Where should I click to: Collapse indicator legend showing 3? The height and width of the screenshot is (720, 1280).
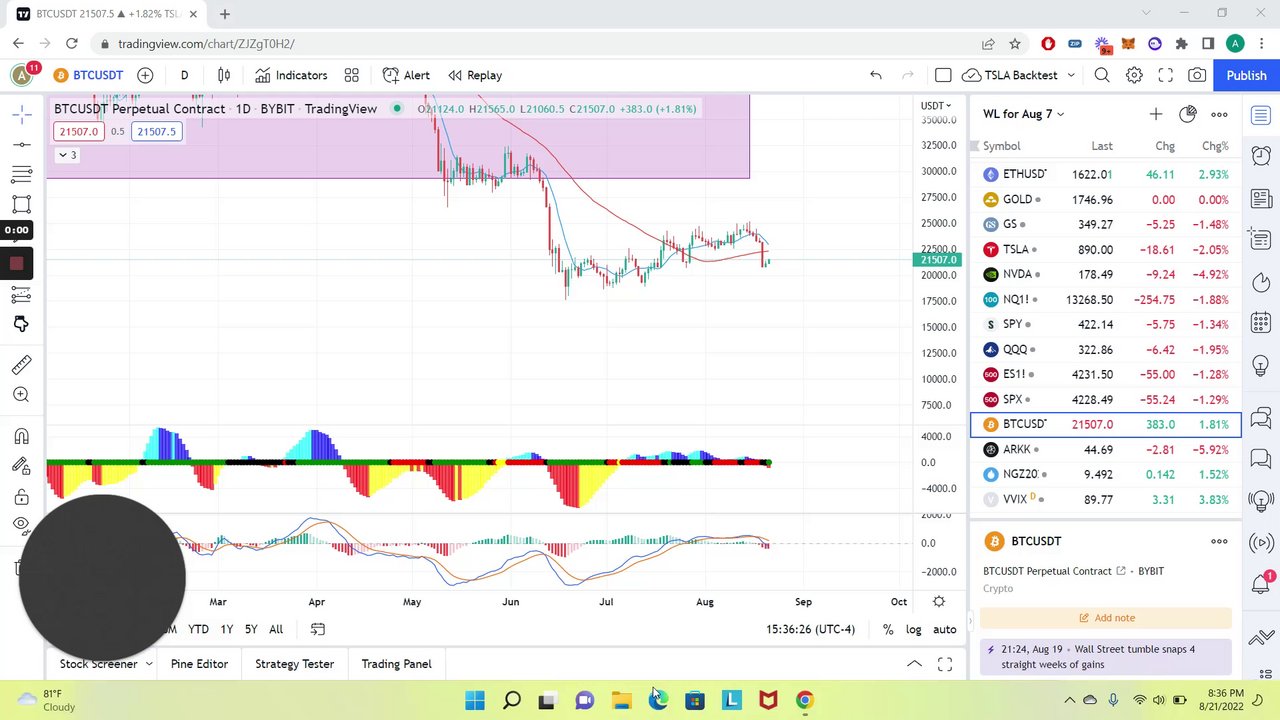tap(67, 155)
